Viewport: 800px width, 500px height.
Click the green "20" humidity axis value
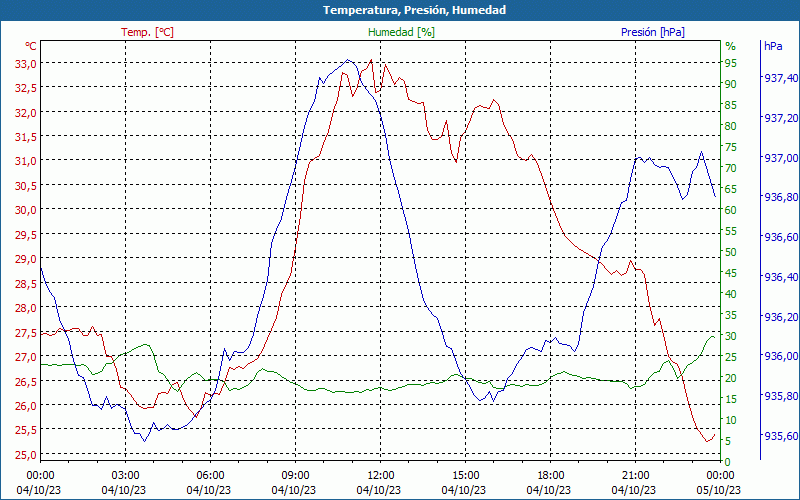(x=731, y=378)
